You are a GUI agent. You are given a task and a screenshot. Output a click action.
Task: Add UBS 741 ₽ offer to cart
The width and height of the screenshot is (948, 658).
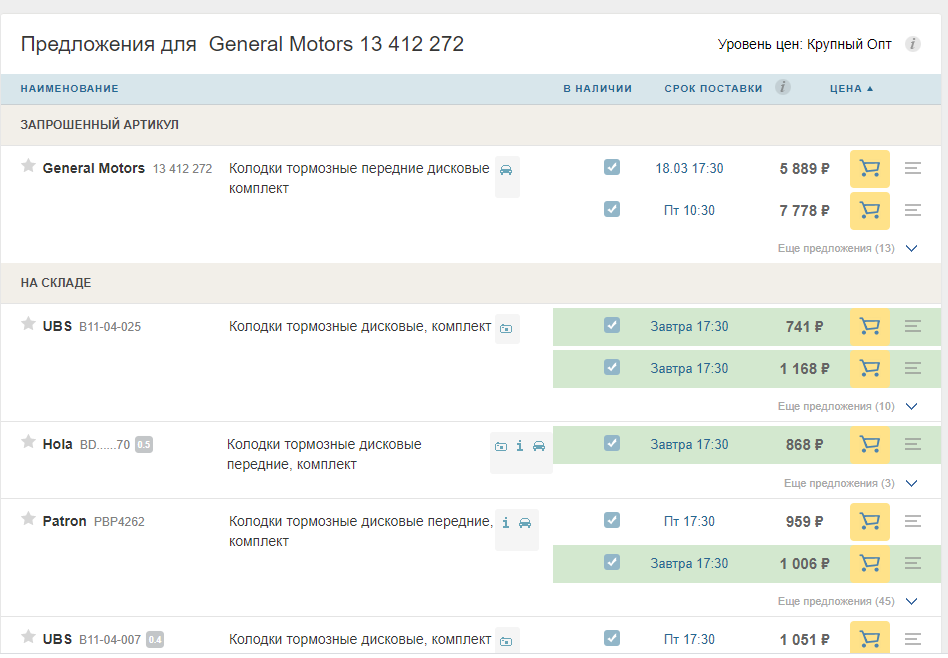click(869, 327)
